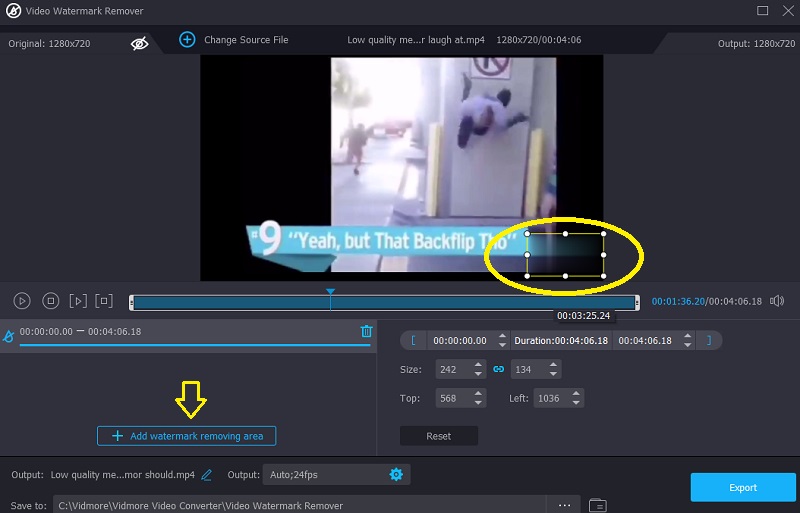Click the Duration:00:04:06.18 label
The height and width of the screenshot is (513, 800).
click(561, 340)
